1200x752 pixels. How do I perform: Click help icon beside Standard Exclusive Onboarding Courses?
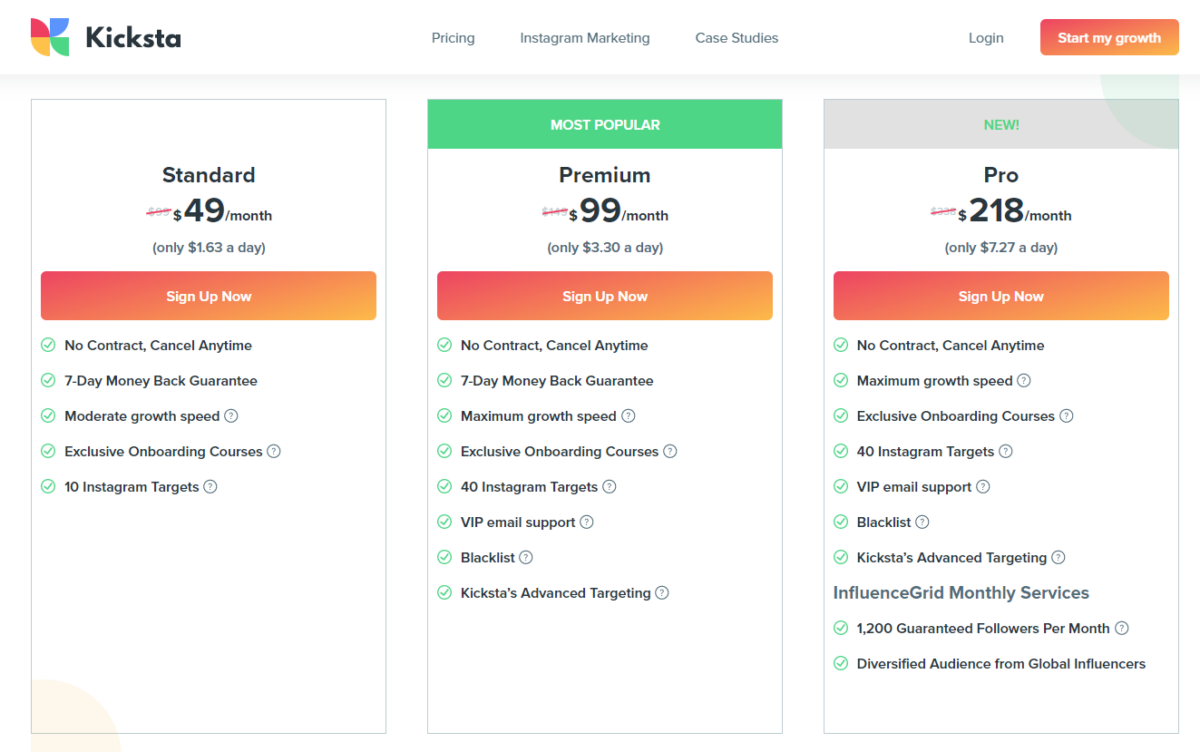tap(274, 451)
